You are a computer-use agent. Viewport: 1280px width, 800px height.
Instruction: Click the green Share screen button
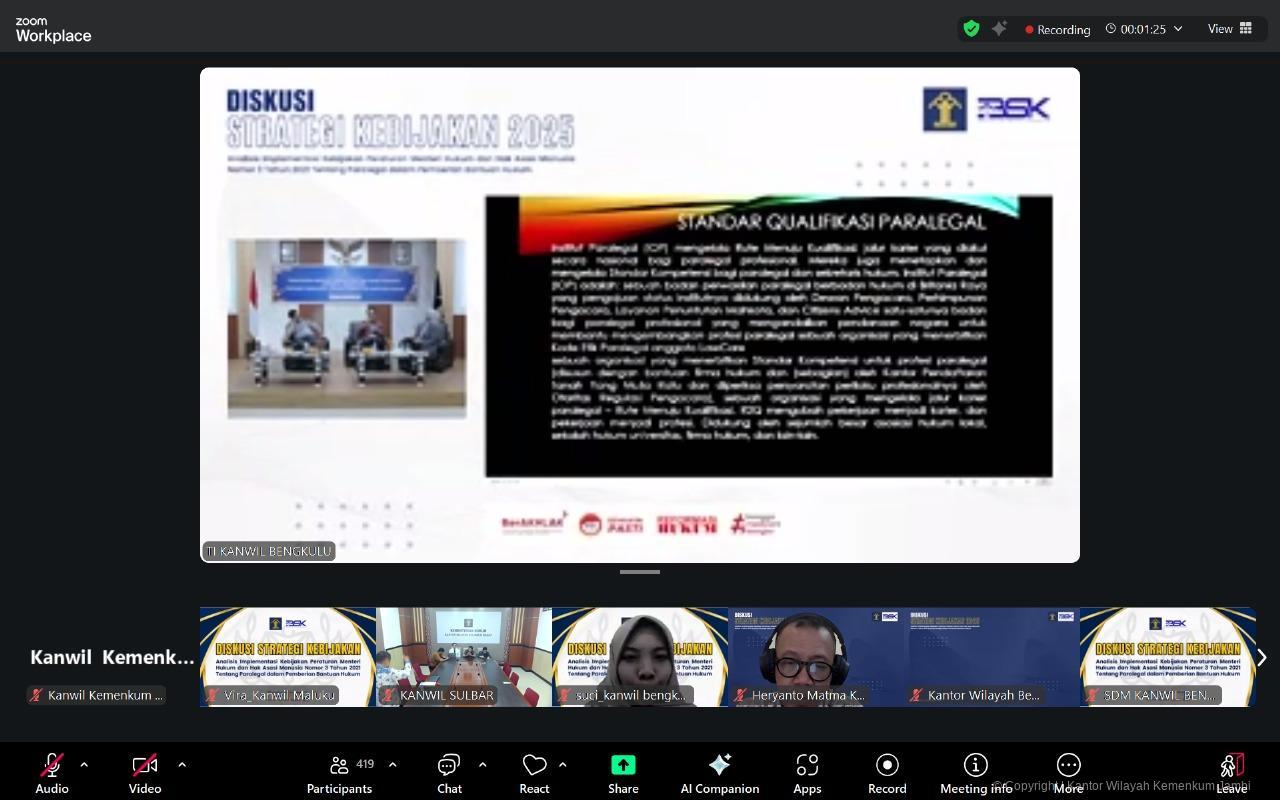(623, 773)
